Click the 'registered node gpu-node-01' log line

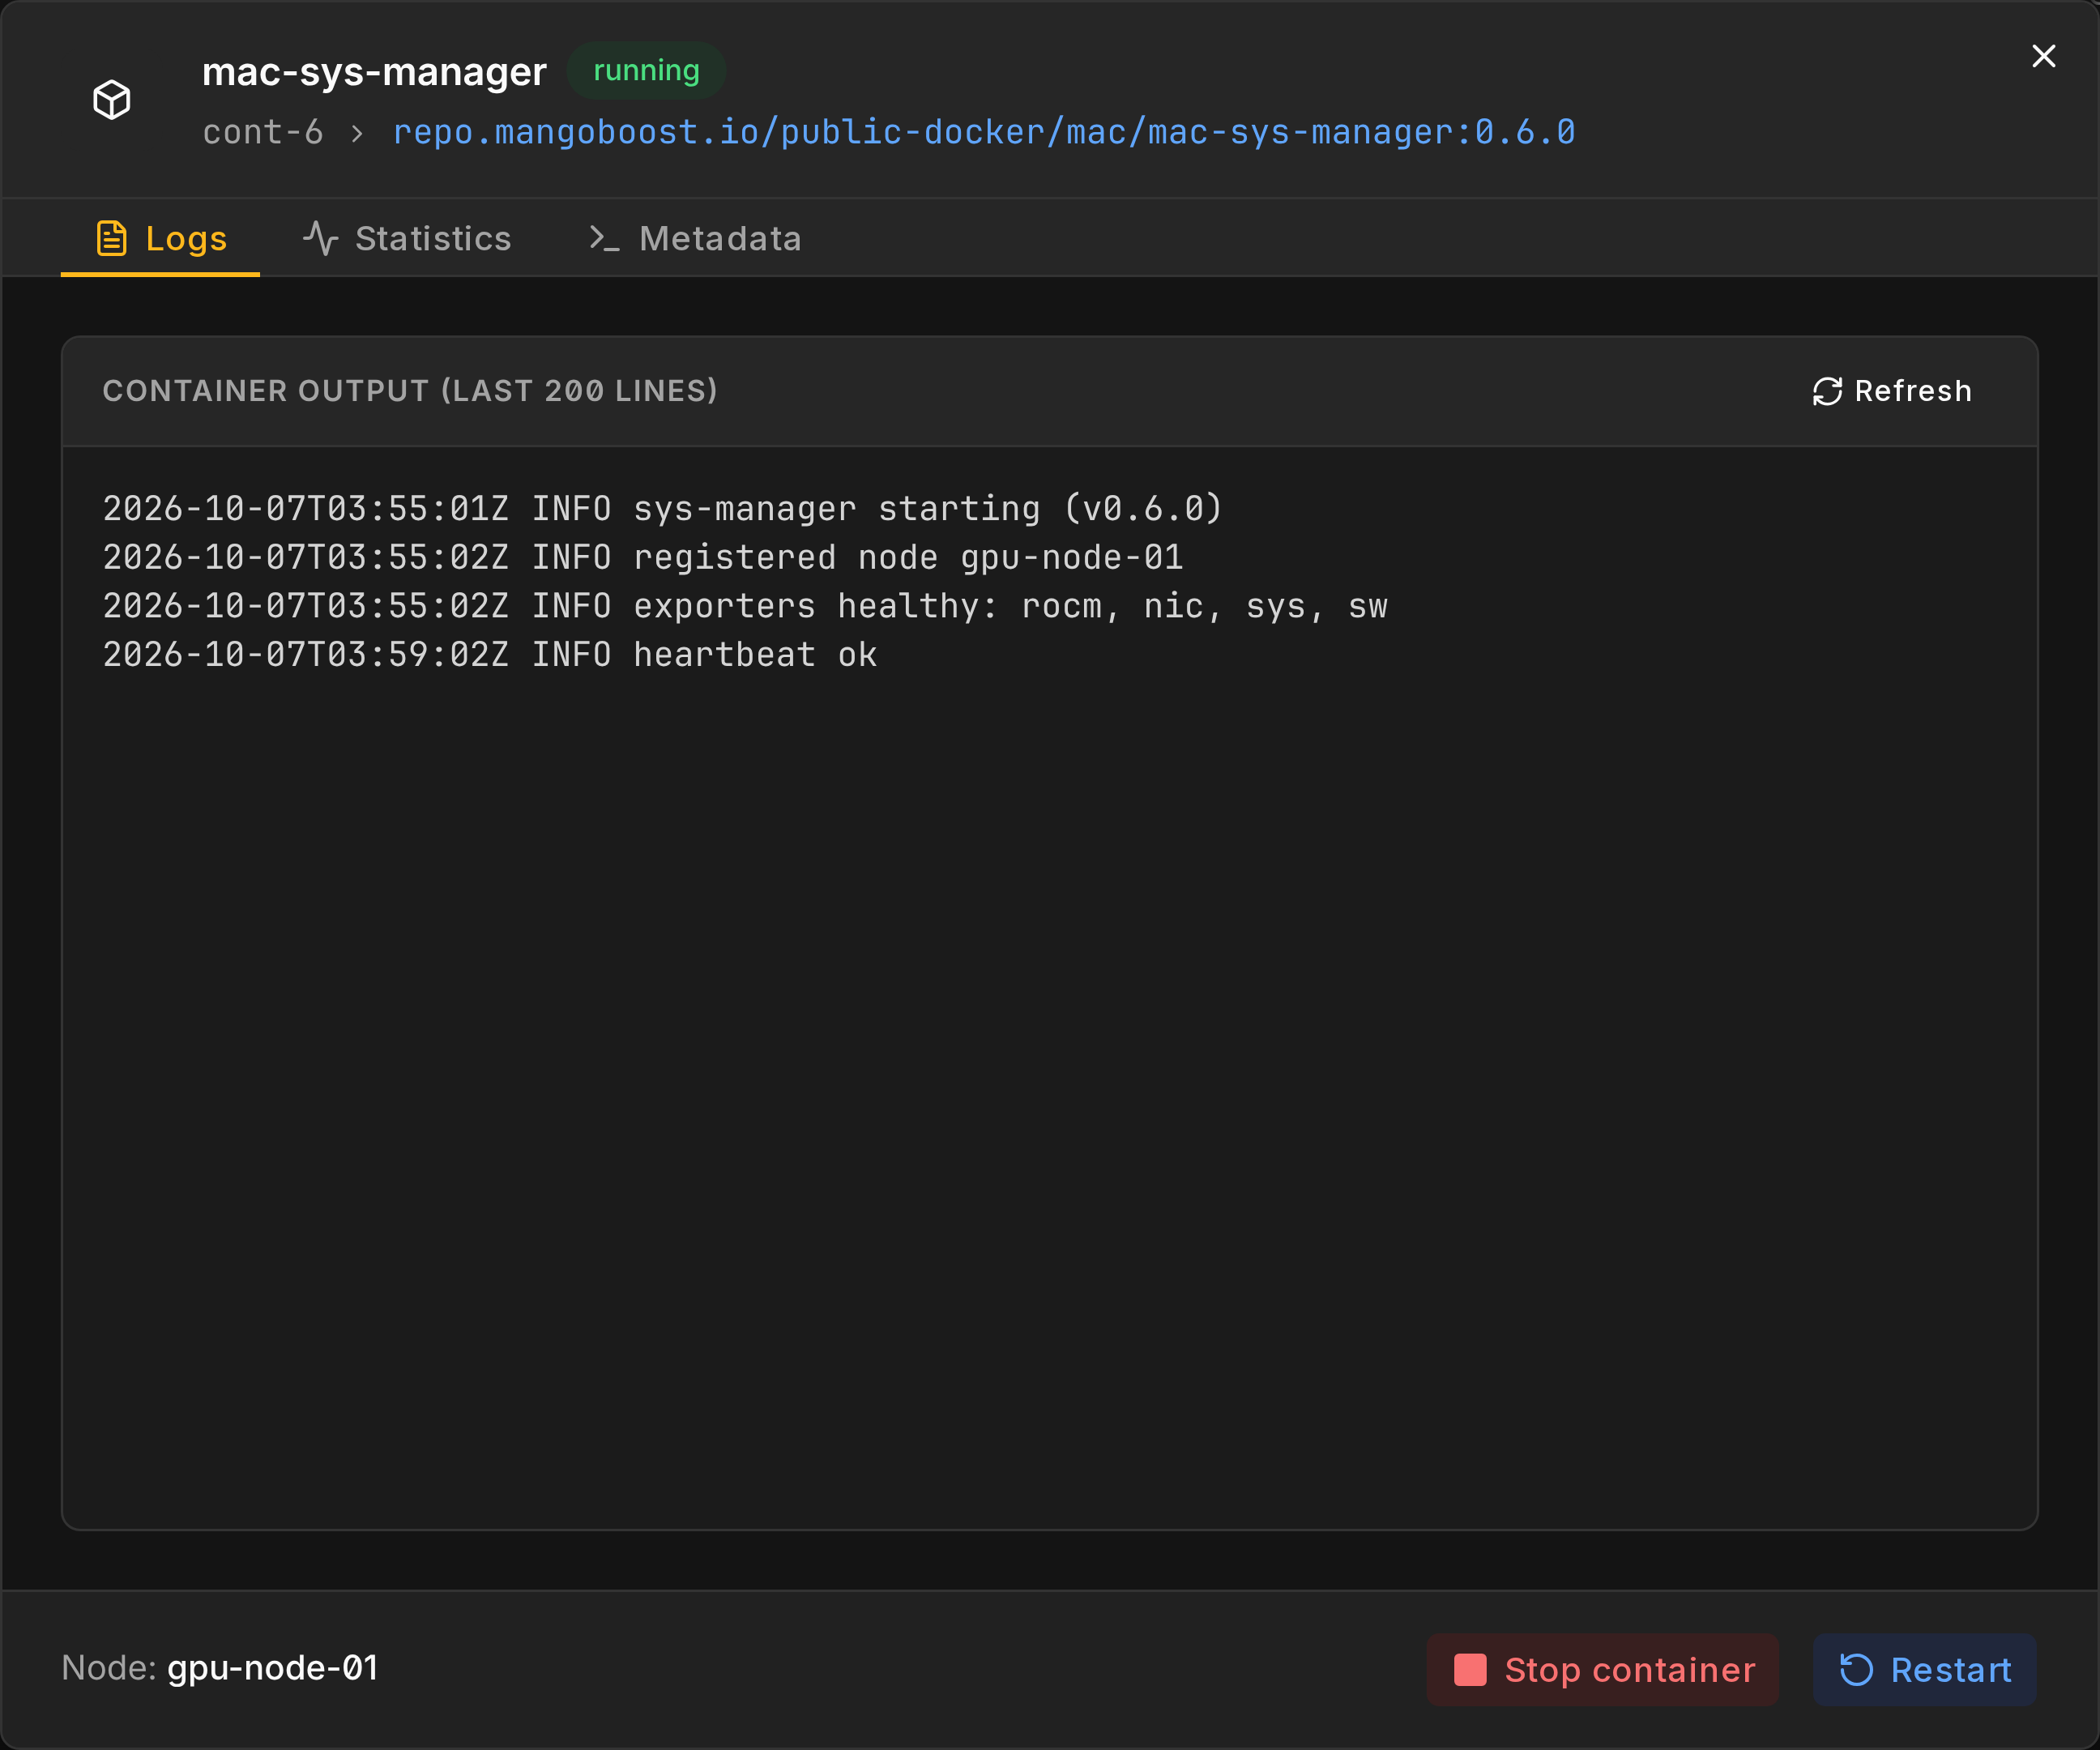643,557
